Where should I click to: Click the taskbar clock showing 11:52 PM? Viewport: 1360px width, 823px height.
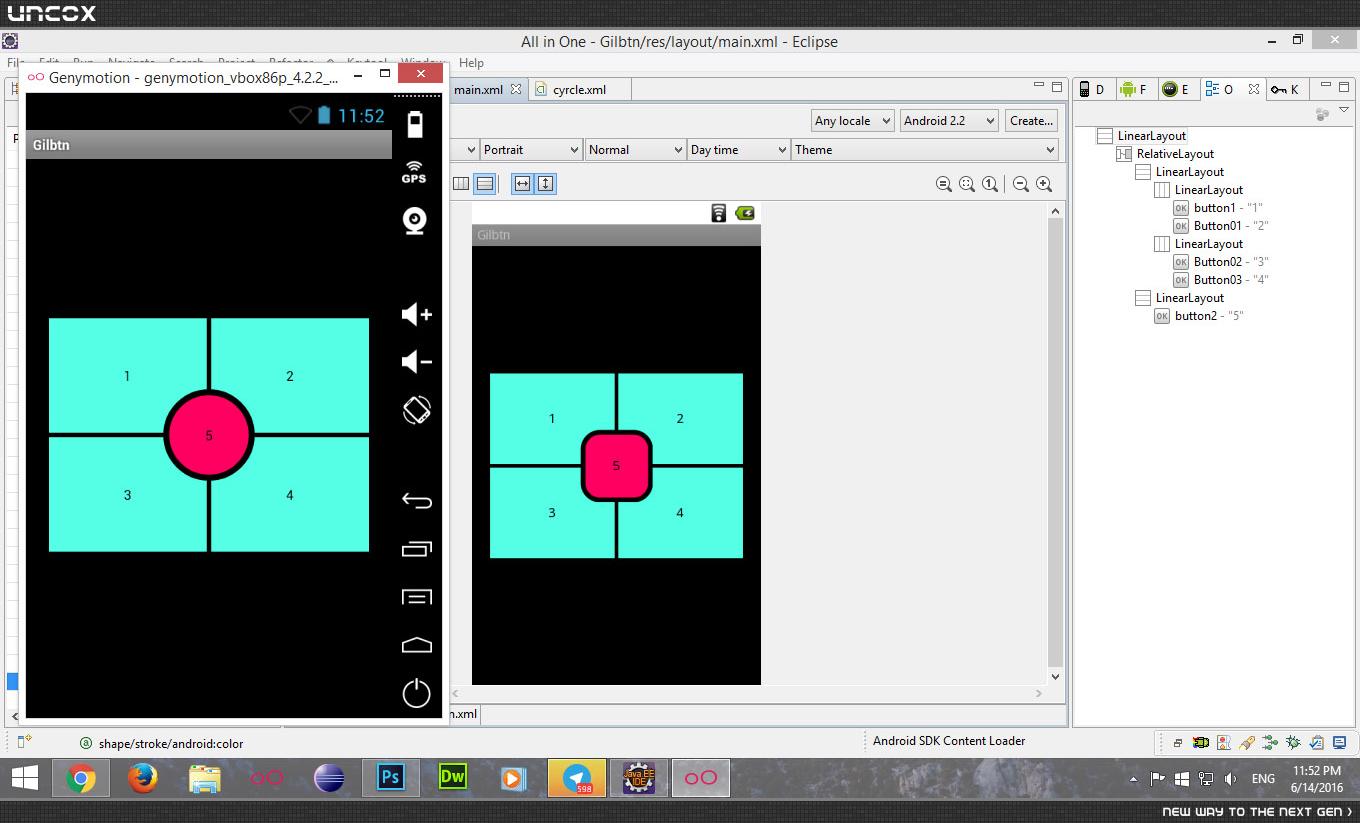click(1316, 779)
